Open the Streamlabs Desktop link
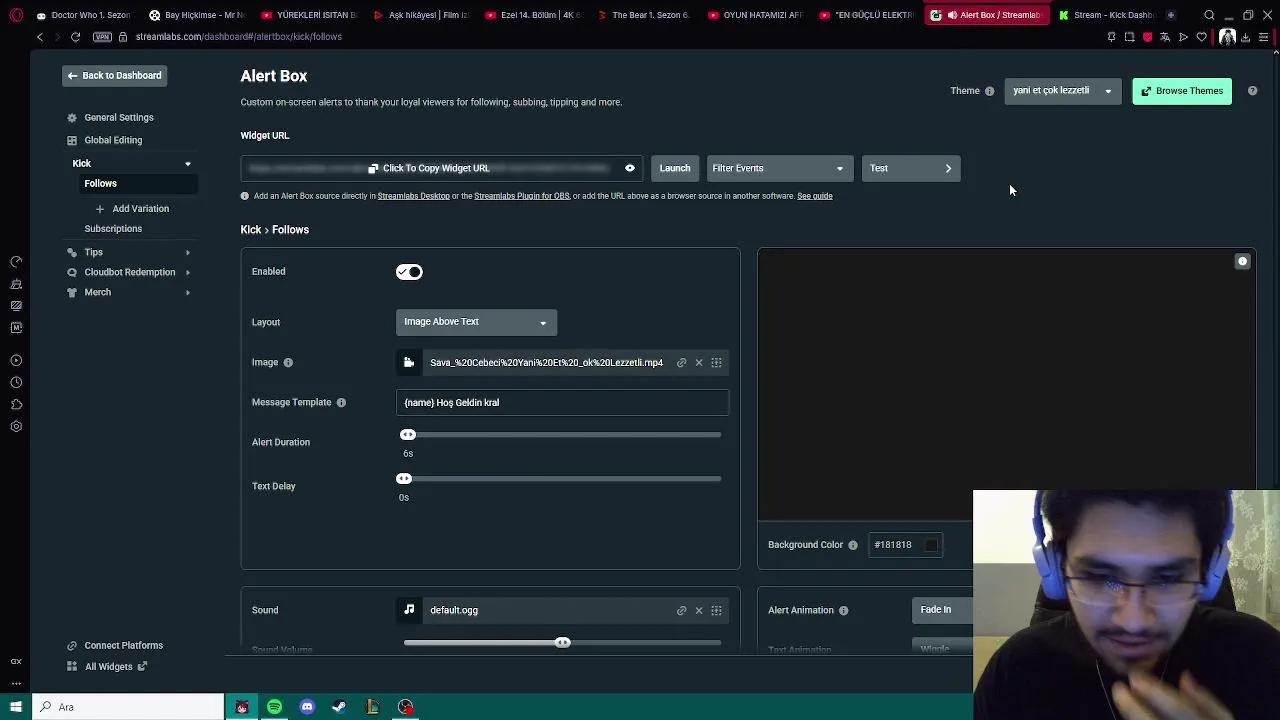1280x720 pixels. (x=413, y=196)
